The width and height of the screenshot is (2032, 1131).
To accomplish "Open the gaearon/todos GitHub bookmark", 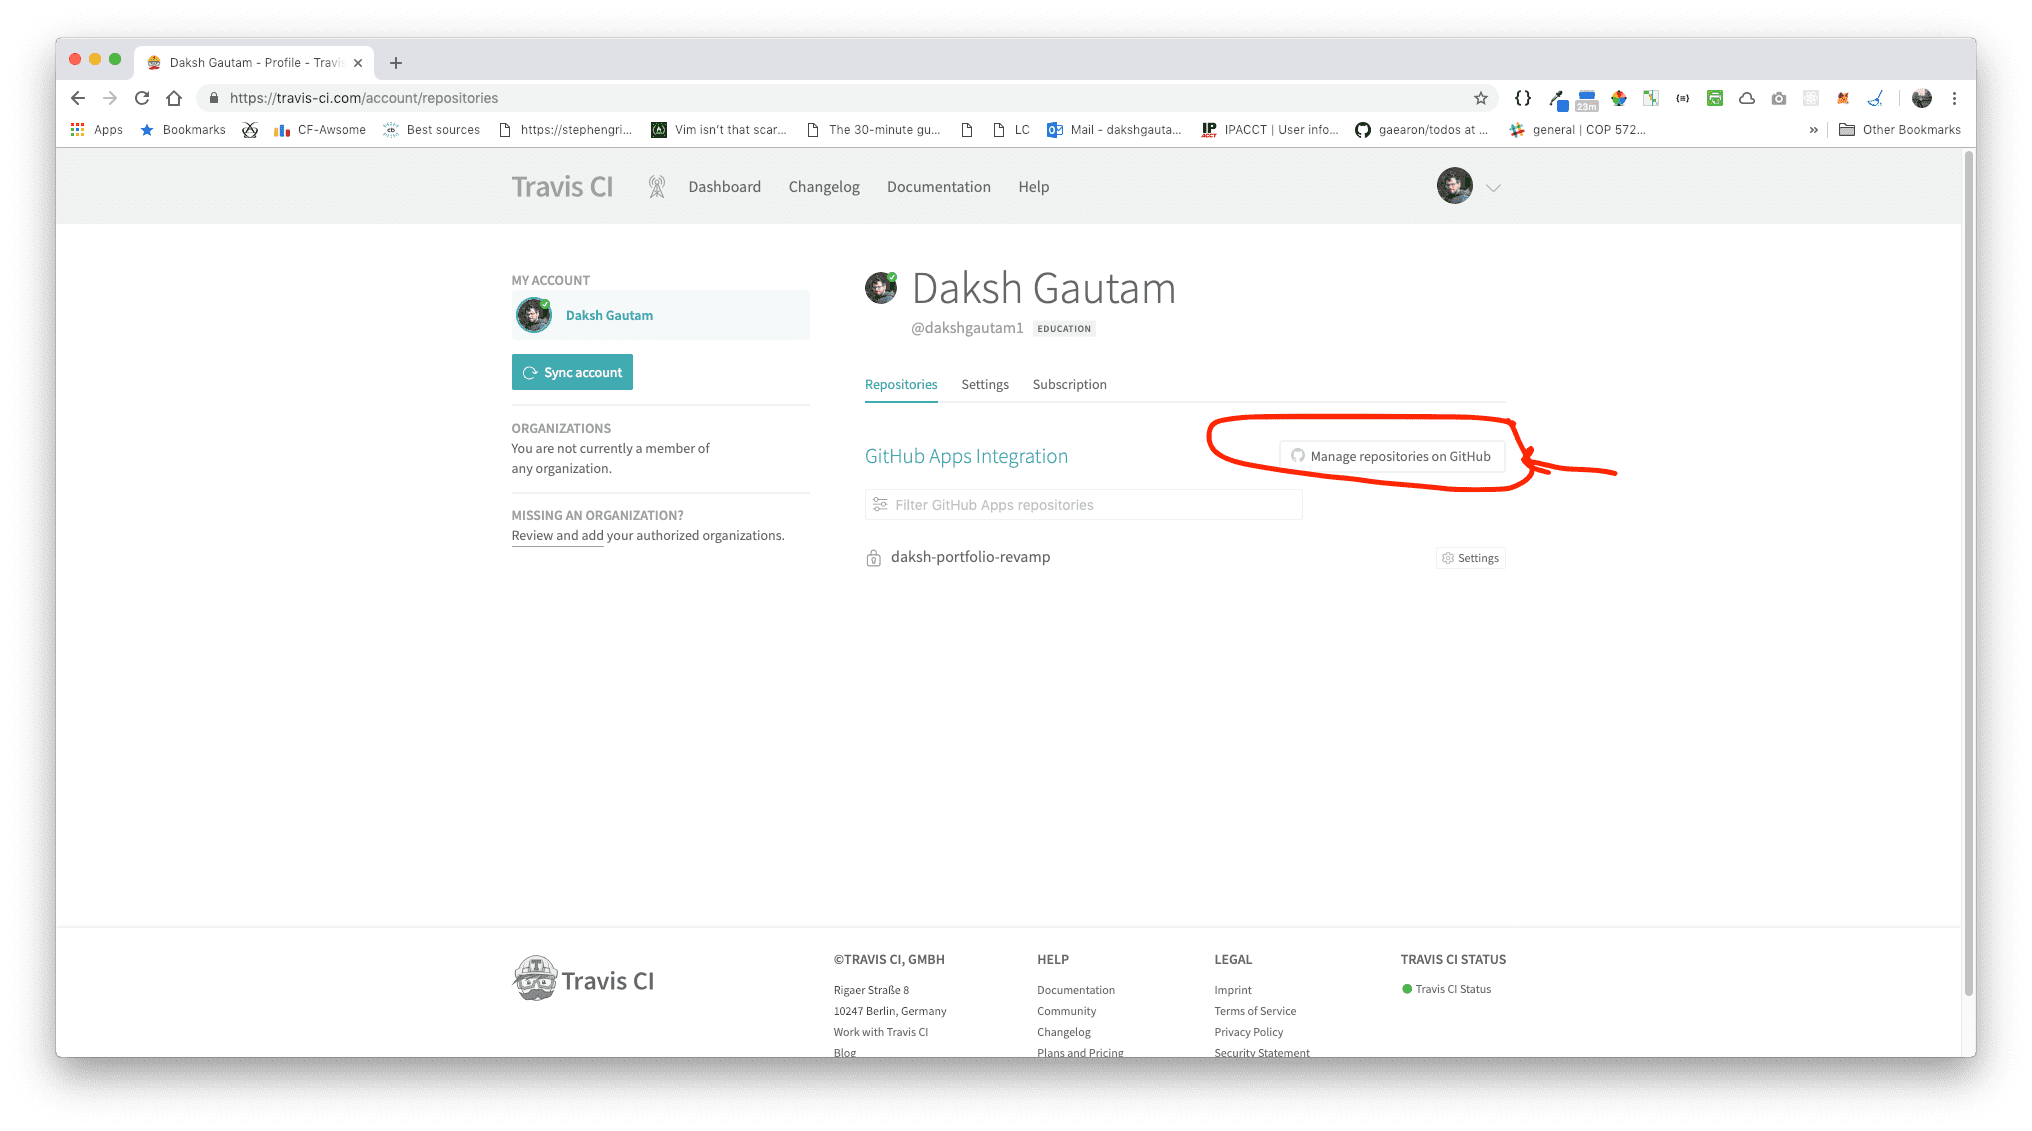I will 1422,130.
